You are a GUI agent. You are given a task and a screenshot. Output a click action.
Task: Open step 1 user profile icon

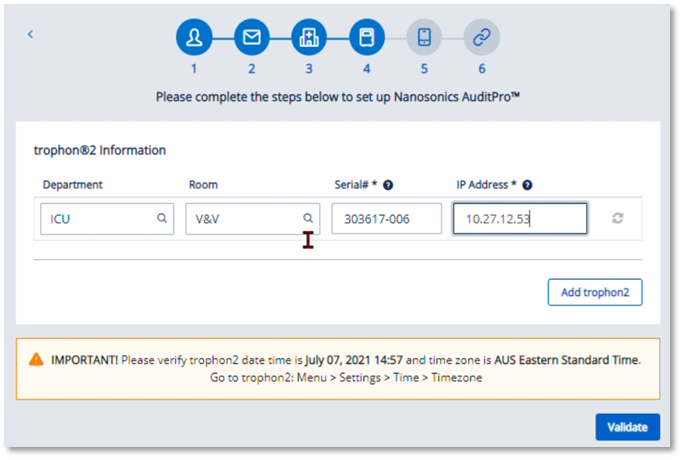[194, 37]
